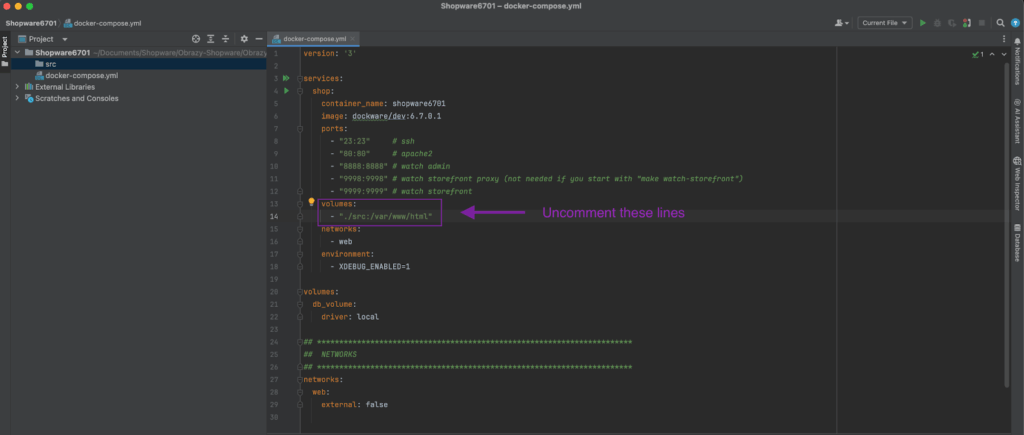The height and width of the screenshot is (435, 1024).
Task: Click Select Opened File target icon
Action: 195,39
